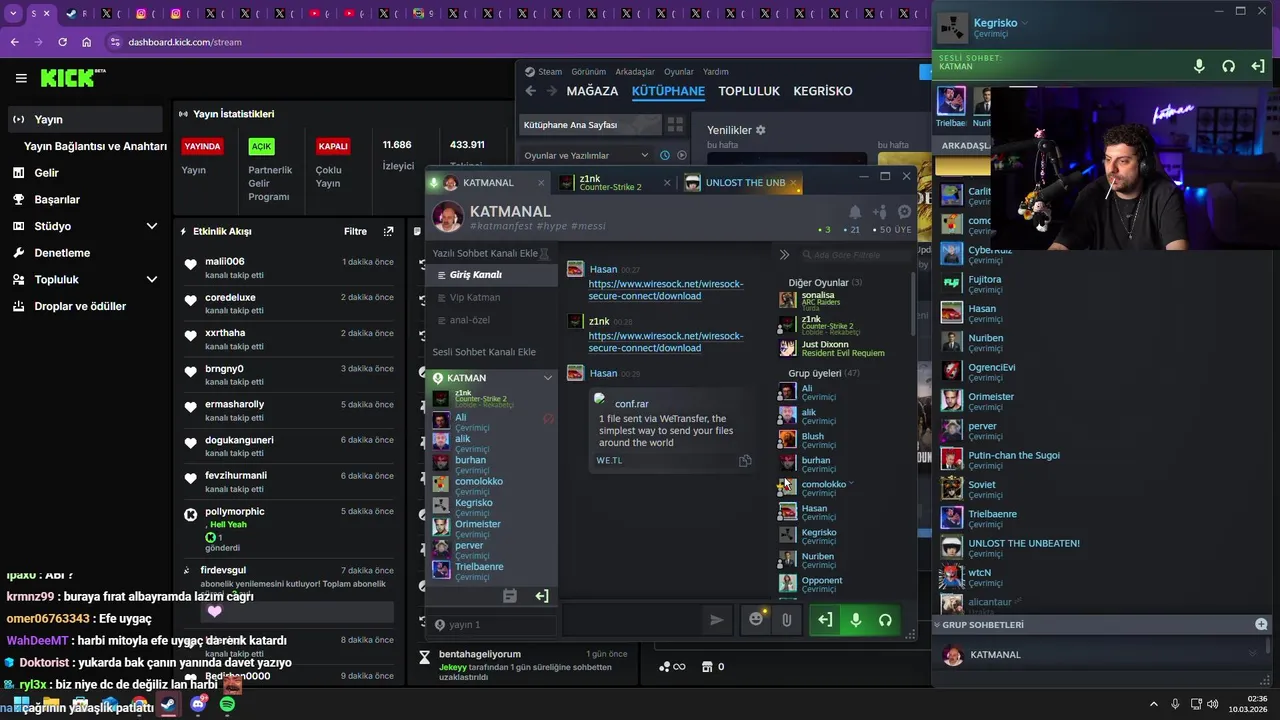Collapse the KATMAN voice channel
Viewport: 1280px width, 720px height.
(547, 378)
